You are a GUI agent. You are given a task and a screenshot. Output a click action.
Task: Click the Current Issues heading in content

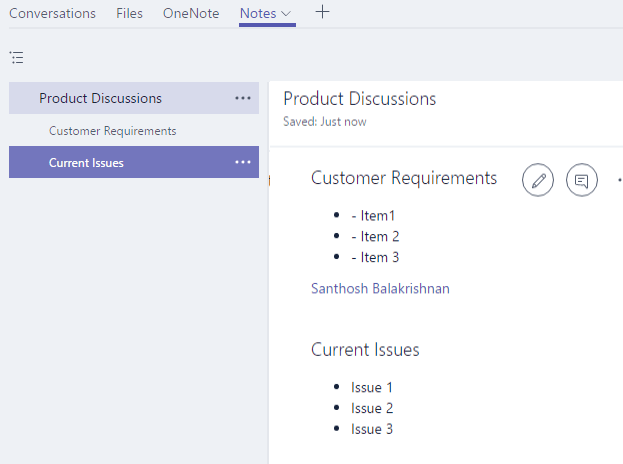click(365, 350)
